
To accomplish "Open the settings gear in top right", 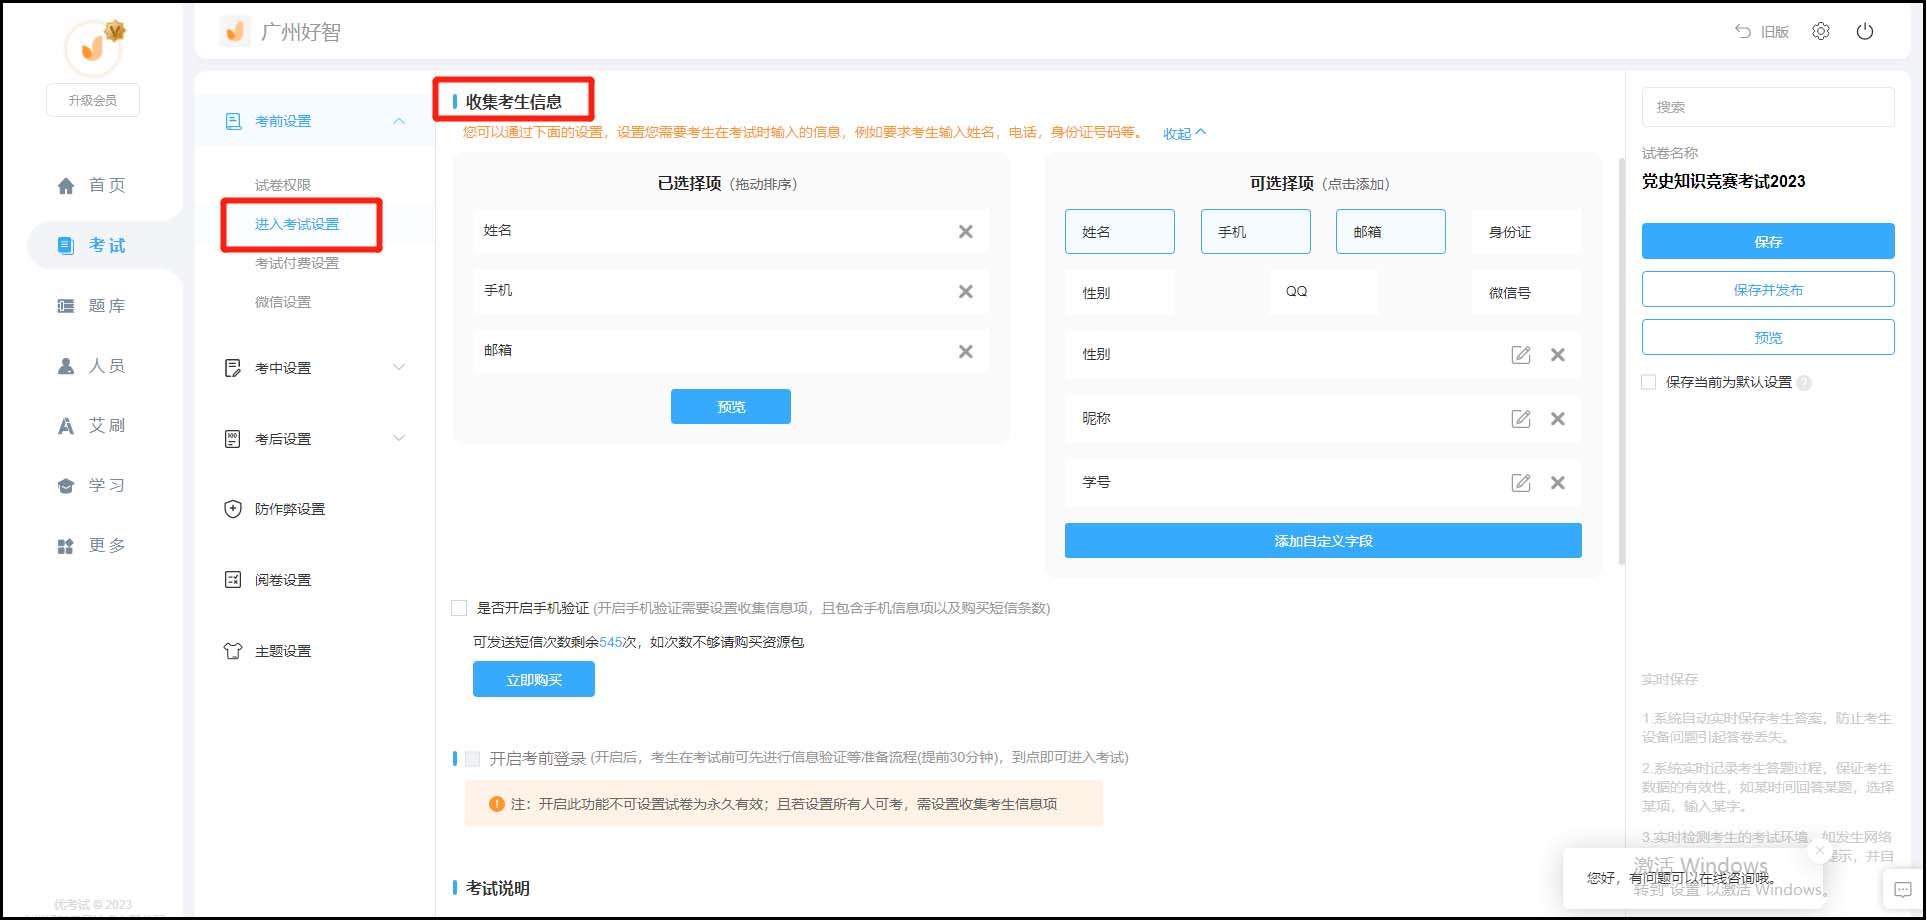I will [x=1821, y=31].
